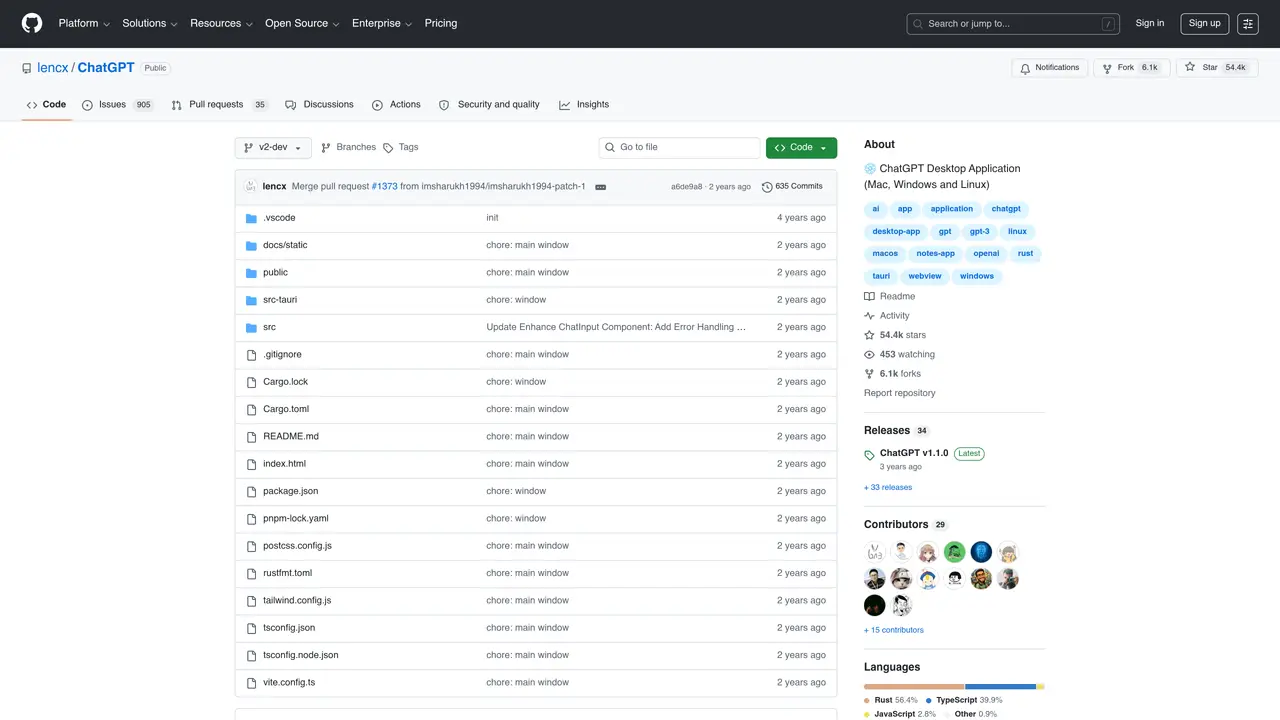Open the Resources dropdown menu
This screenshot has width=1280, height=720.
click(x=221, y=23)
